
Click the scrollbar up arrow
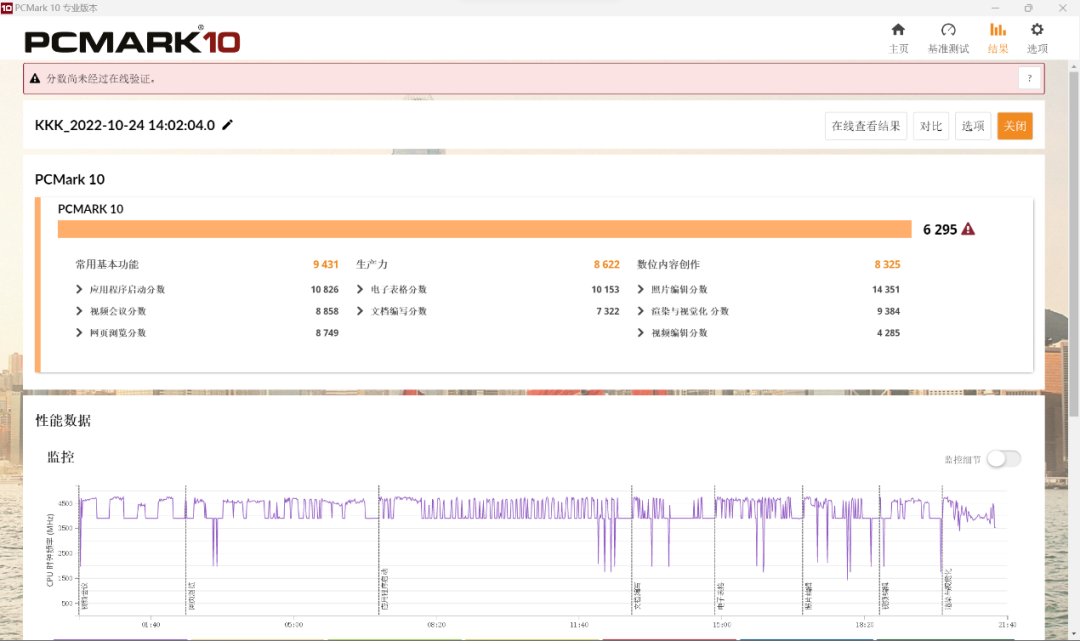(1073, 67)
